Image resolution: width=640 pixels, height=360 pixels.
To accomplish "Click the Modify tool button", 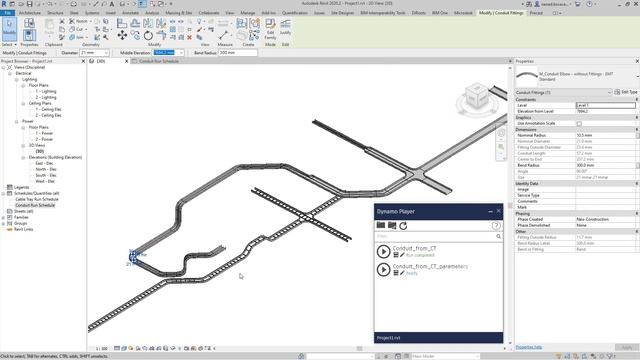I will coord(9,28).
